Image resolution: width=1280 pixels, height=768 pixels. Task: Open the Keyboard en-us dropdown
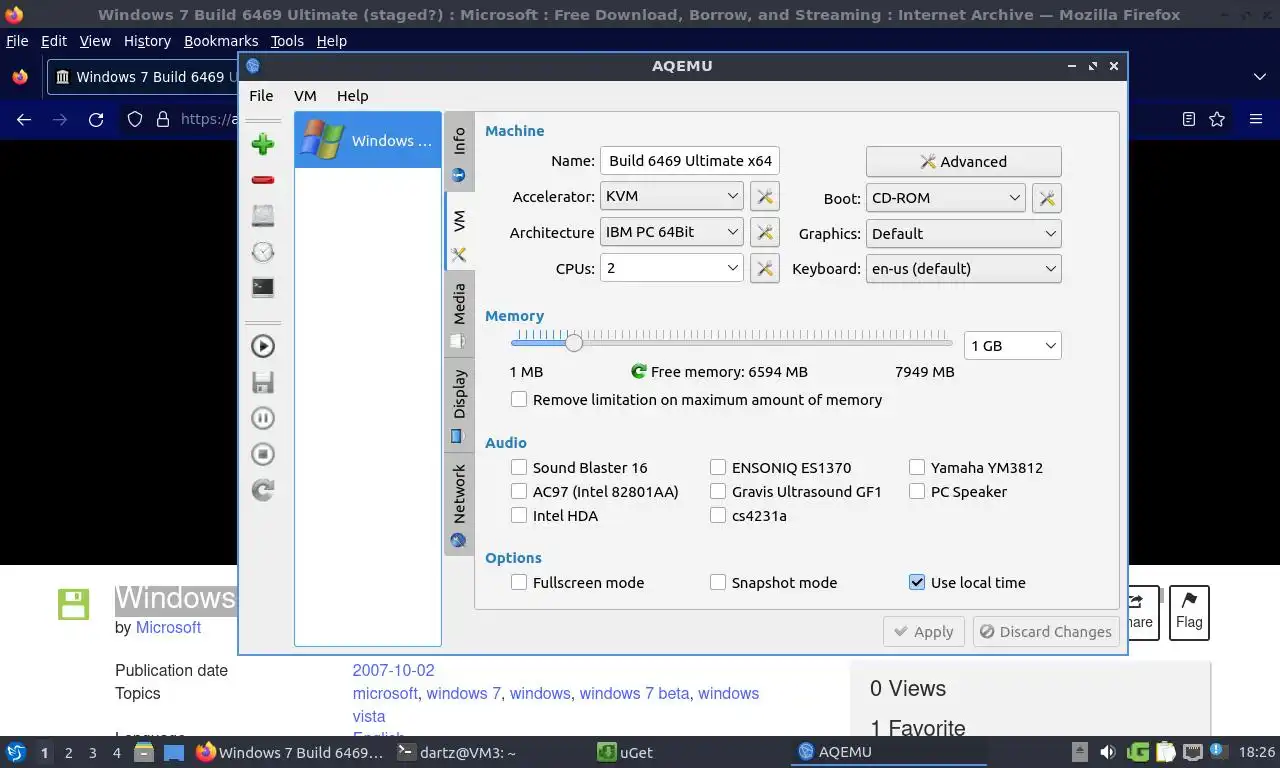click(x=964, y=268)
